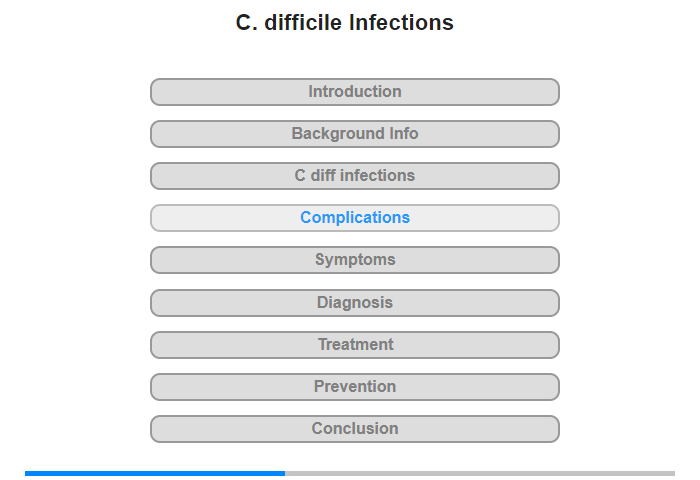This screenshot has height=480, width=700.
Task: Go to Background Info section
Action: [x=354, y=134]
